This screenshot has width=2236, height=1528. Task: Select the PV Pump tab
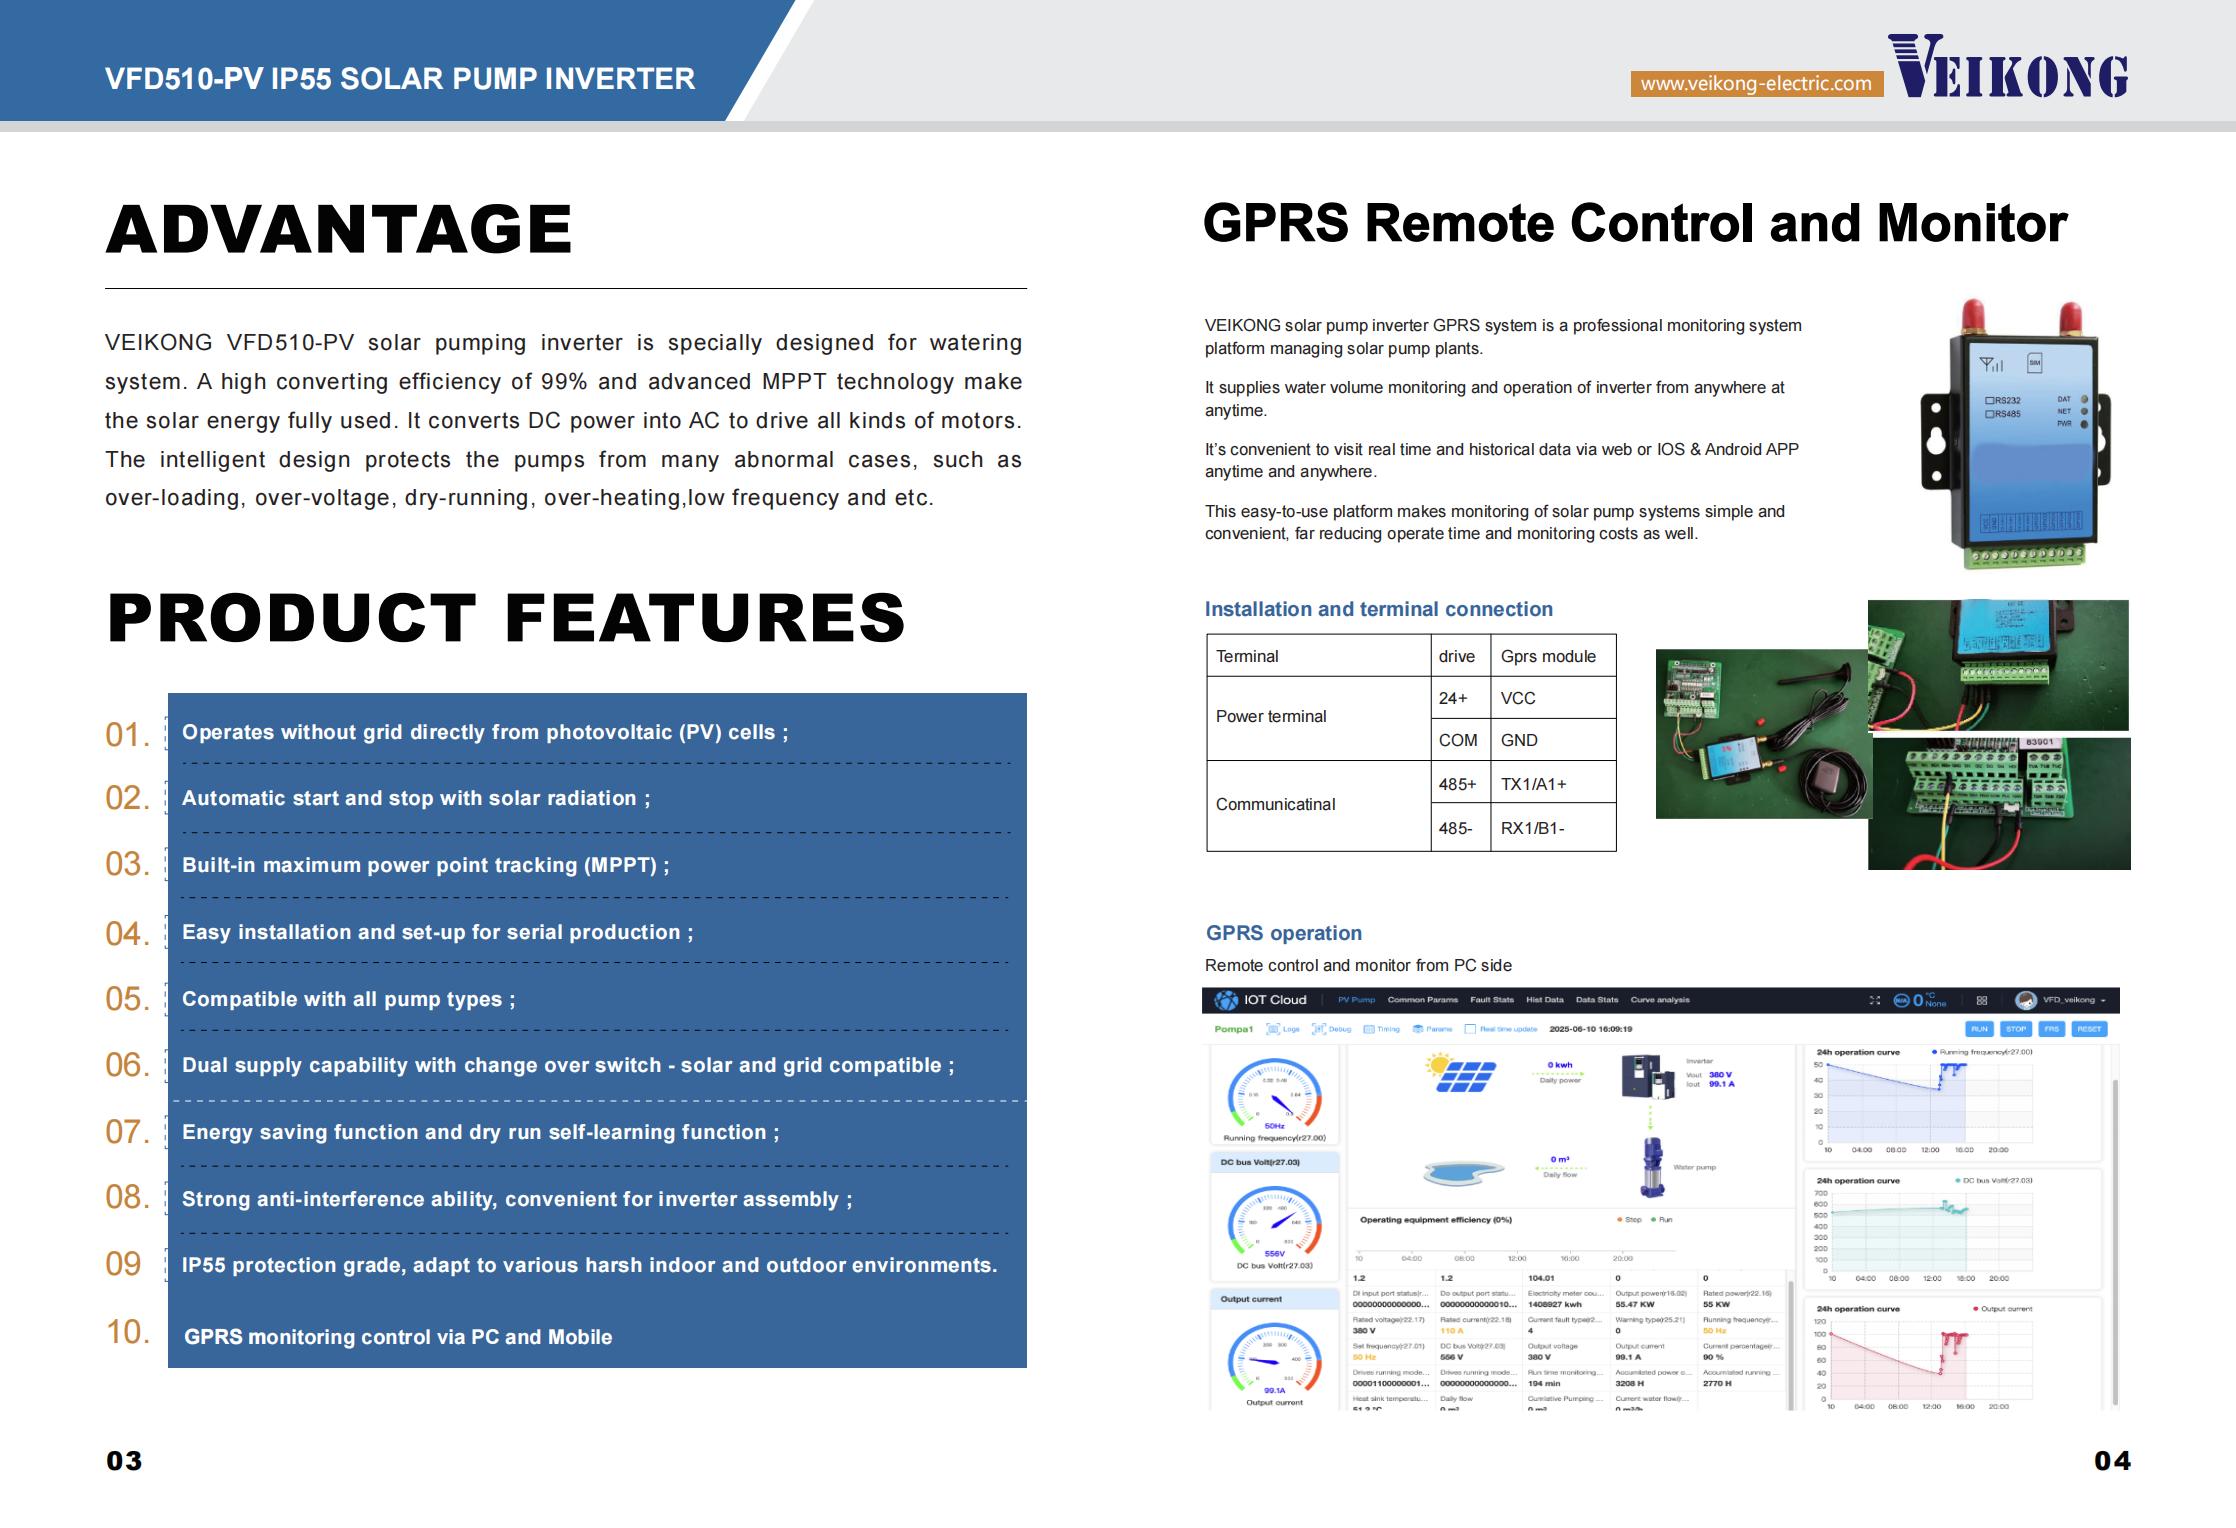1356,1000
